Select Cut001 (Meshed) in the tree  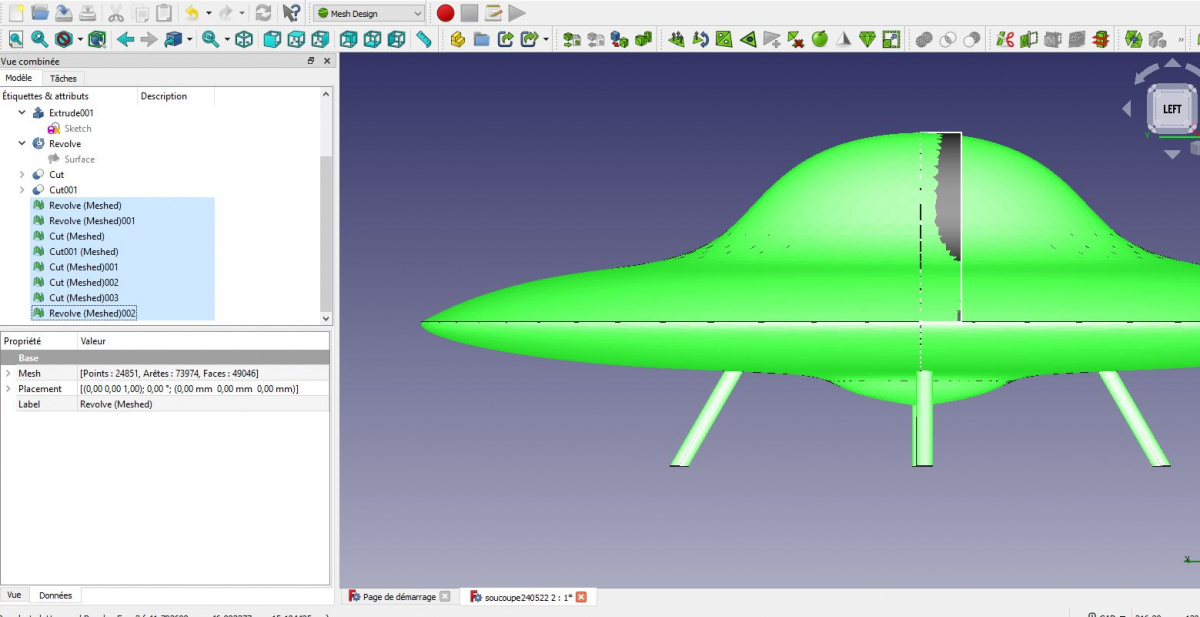83,252
